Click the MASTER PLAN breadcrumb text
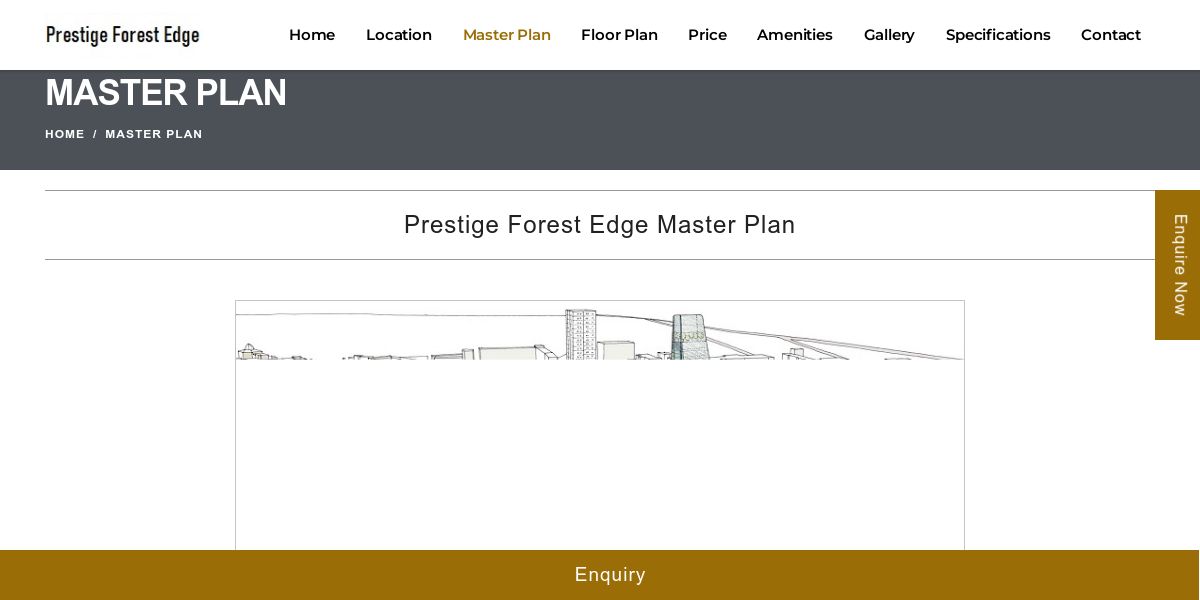The width and height of the screenshot is (1200, 600). tap(154, 134)
